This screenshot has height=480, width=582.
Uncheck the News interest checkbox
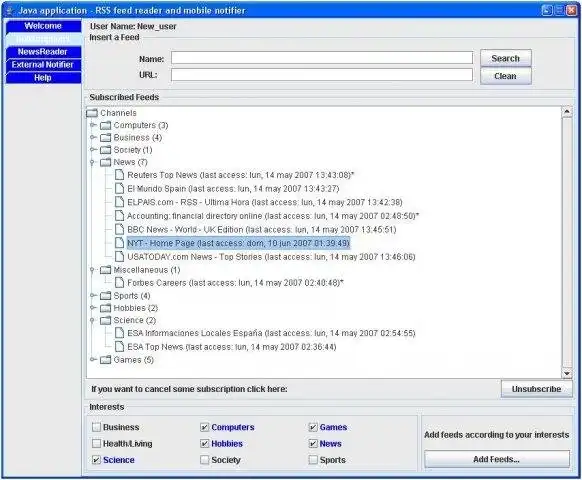tap(313, 443)
